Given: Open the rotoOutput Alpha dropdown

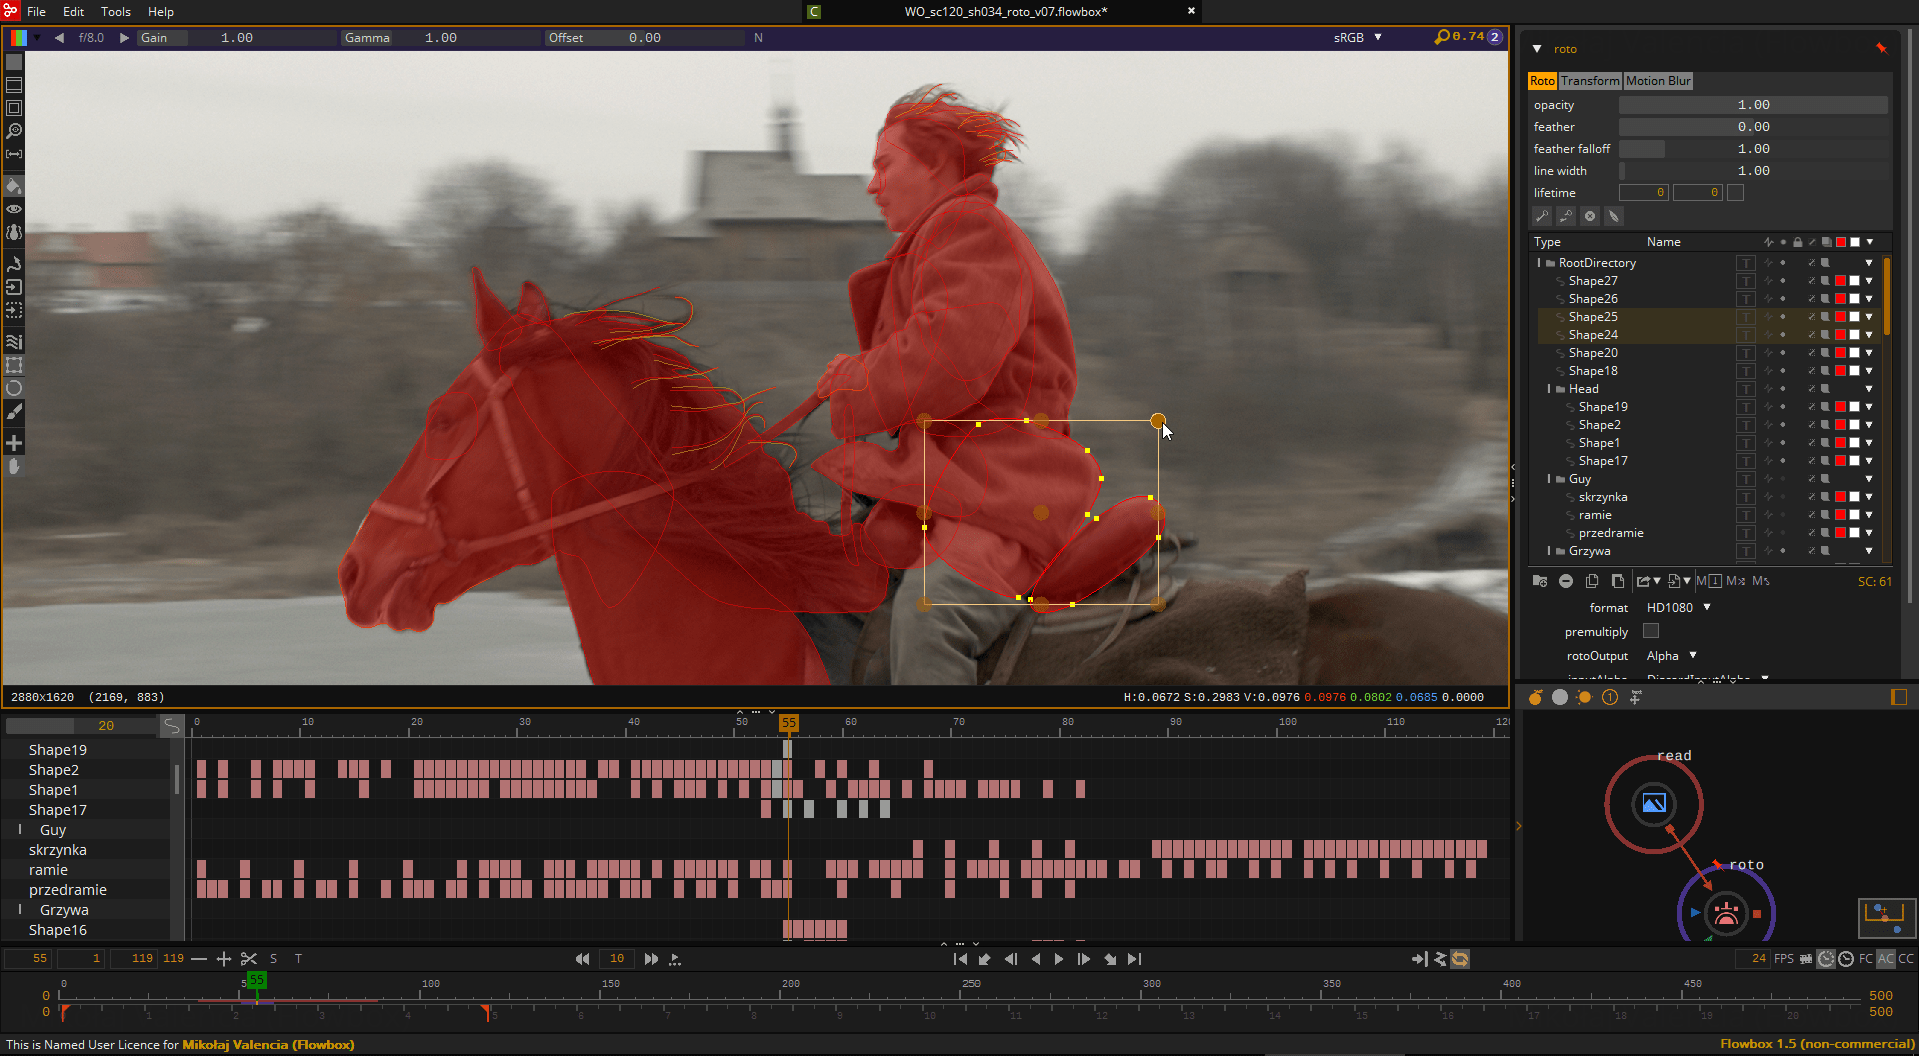Looking at the screenshot, I should pyautogui.click(x=1668, y=655).
